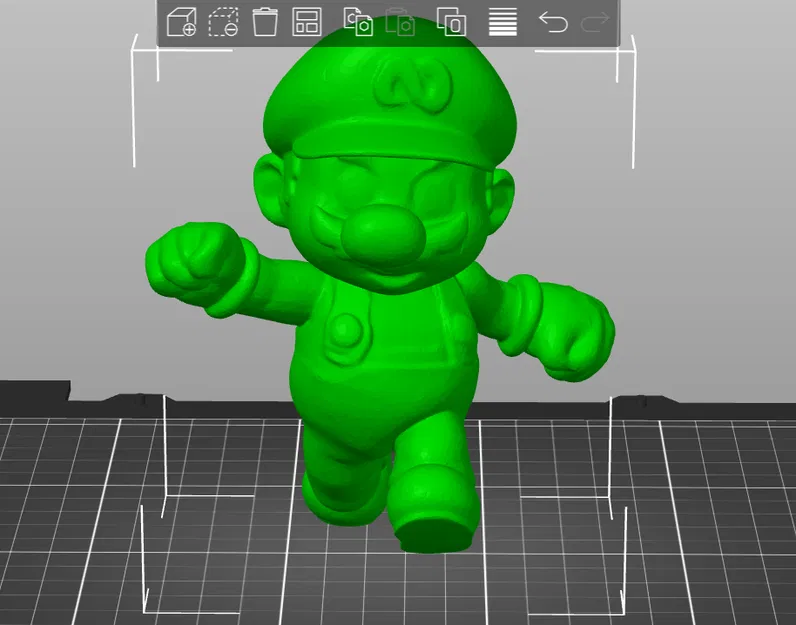Click the Copy icon in toolbar
The width and height of the screenshot is (796, 625).
pos(358,22)
